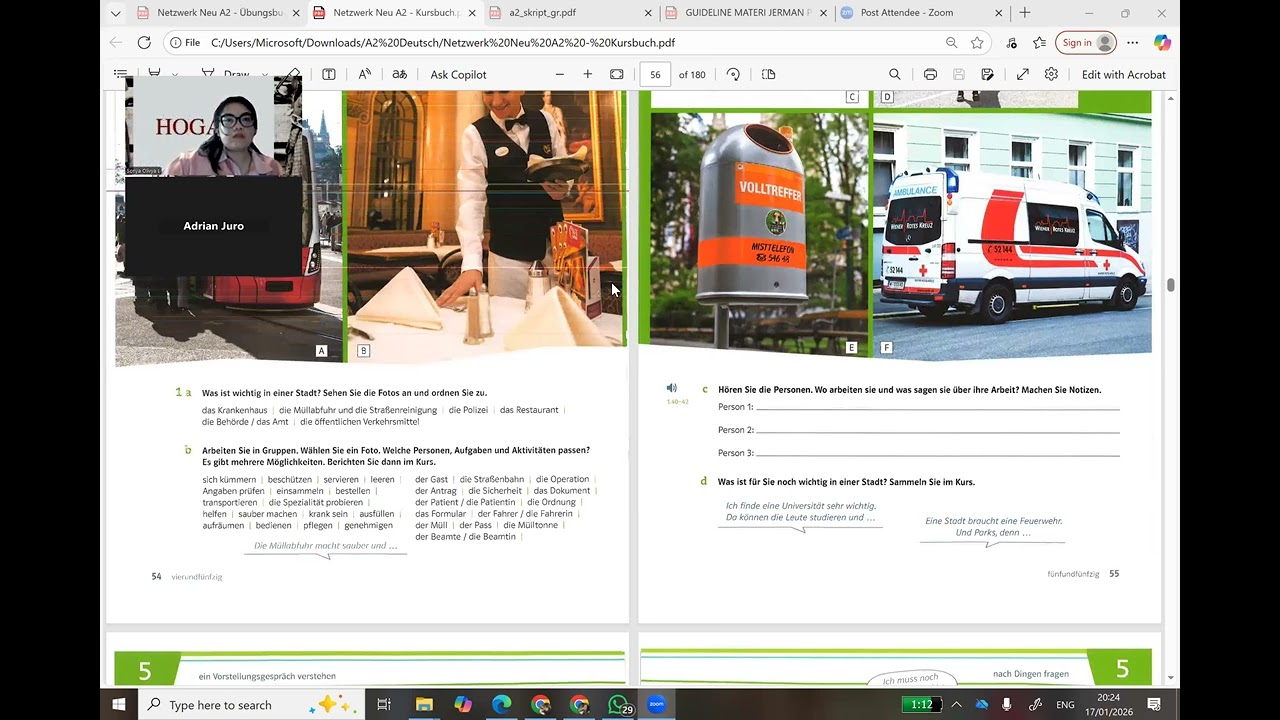Screen dimensions: 1280x720
Task: Click the microphone icon in system tray
Action: tap(1006, 704)
